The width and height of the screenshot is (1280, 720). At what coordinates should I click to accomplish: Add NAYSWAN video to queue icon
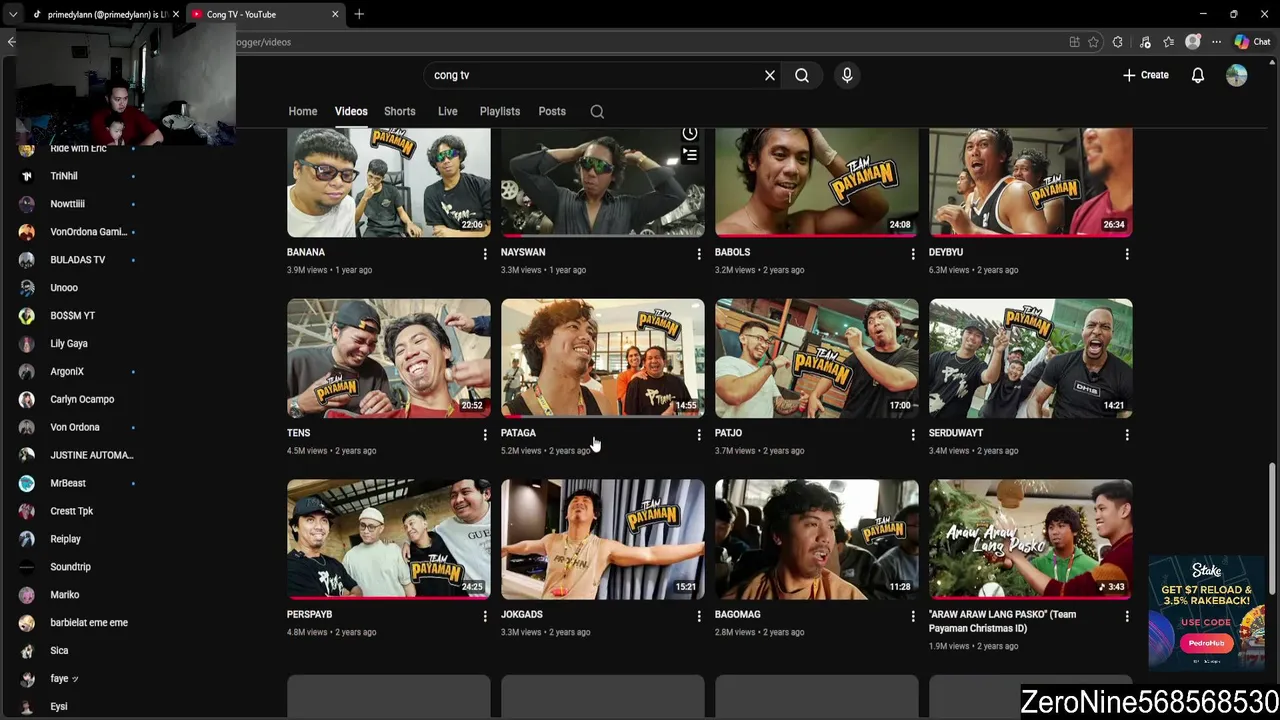click(690, 155)
